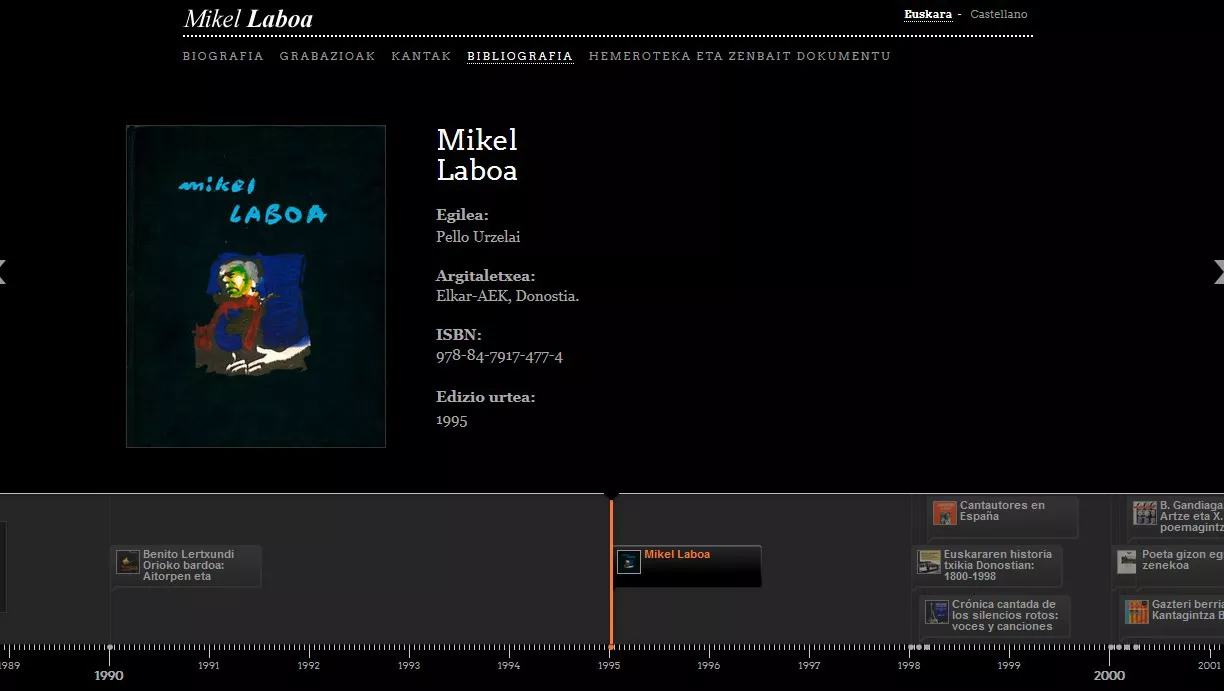Screen dimensions: 1224x691
Task: Click Poeta gizon entry thumbnail icon
Action: pos(1127,562)
